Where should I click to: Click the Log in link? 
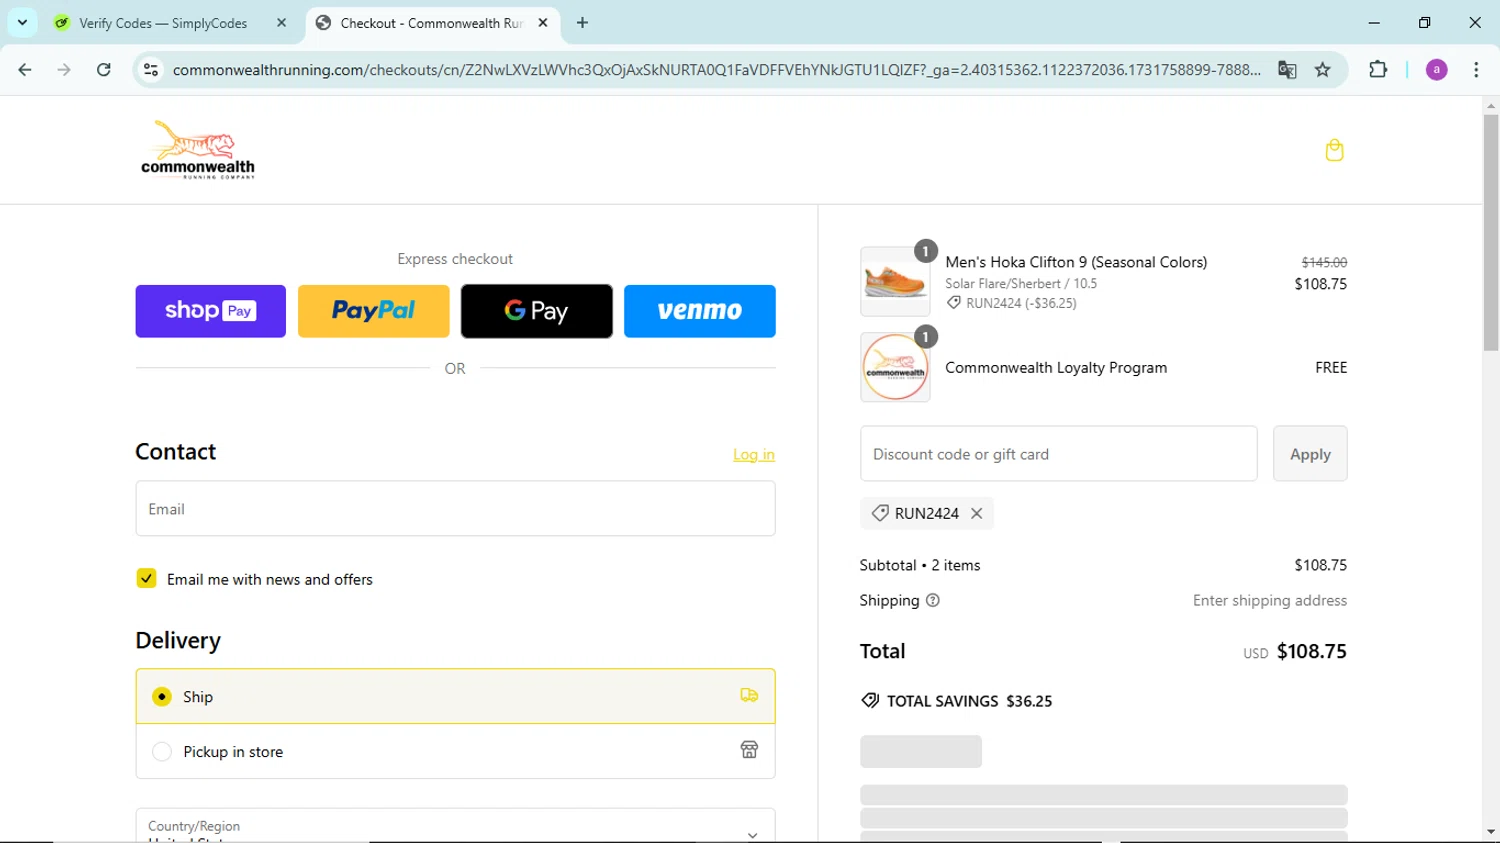(754, 454)
